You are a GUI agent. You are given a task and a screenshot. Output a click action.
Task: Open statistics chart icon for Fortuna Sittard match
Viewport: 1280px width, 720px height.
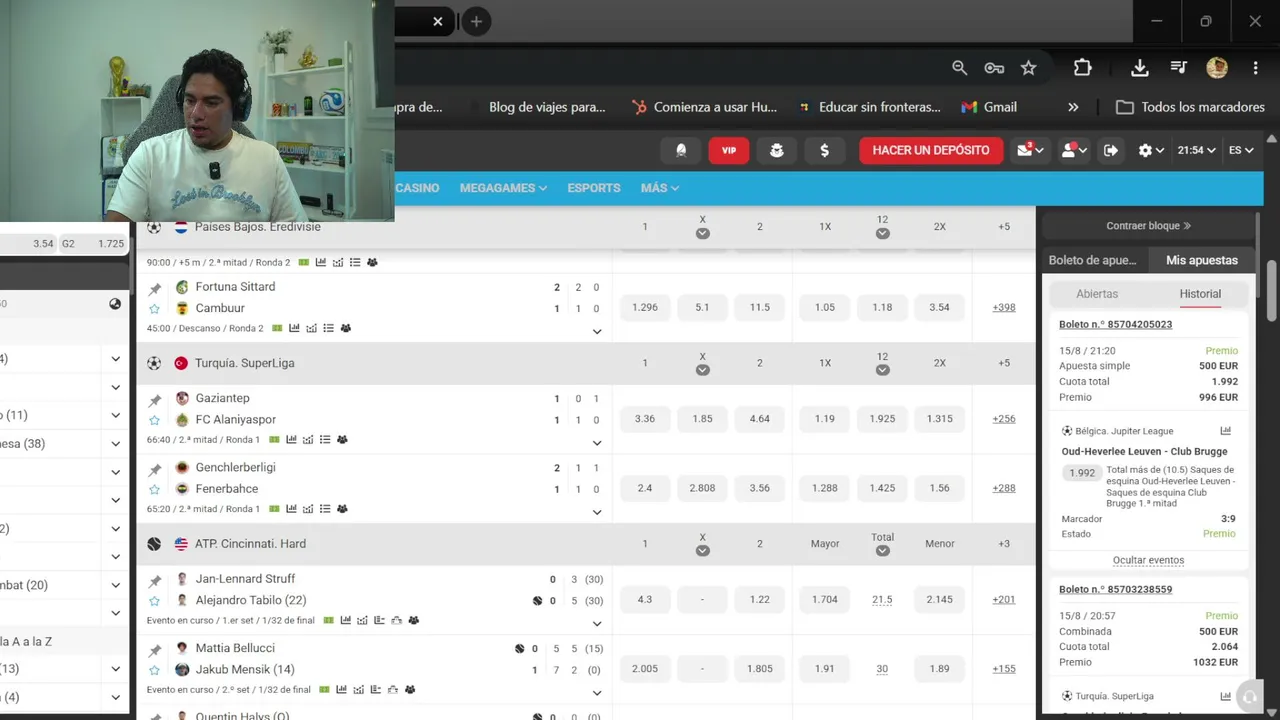pyautogui.click(x=294, y=328)
